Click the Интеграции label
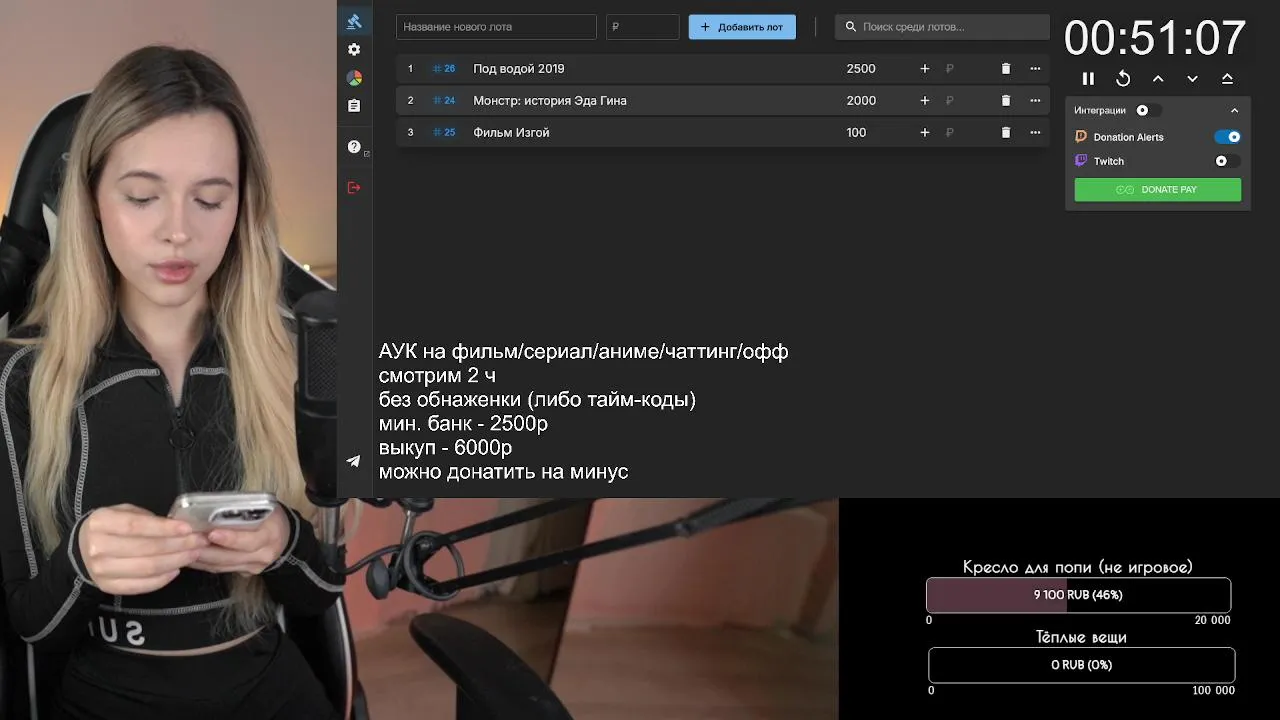Viewport: 1280px width, 720px height. point(1100,111)
